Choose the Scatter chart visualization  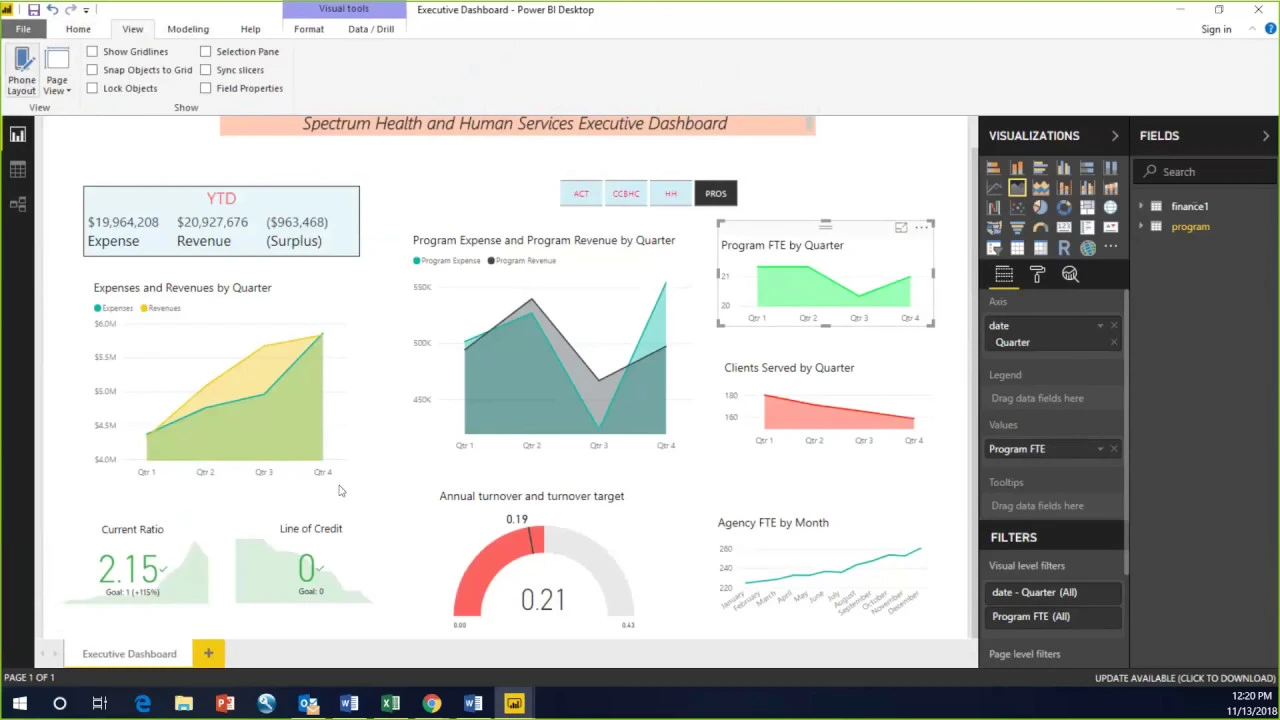pos(1017,207)
